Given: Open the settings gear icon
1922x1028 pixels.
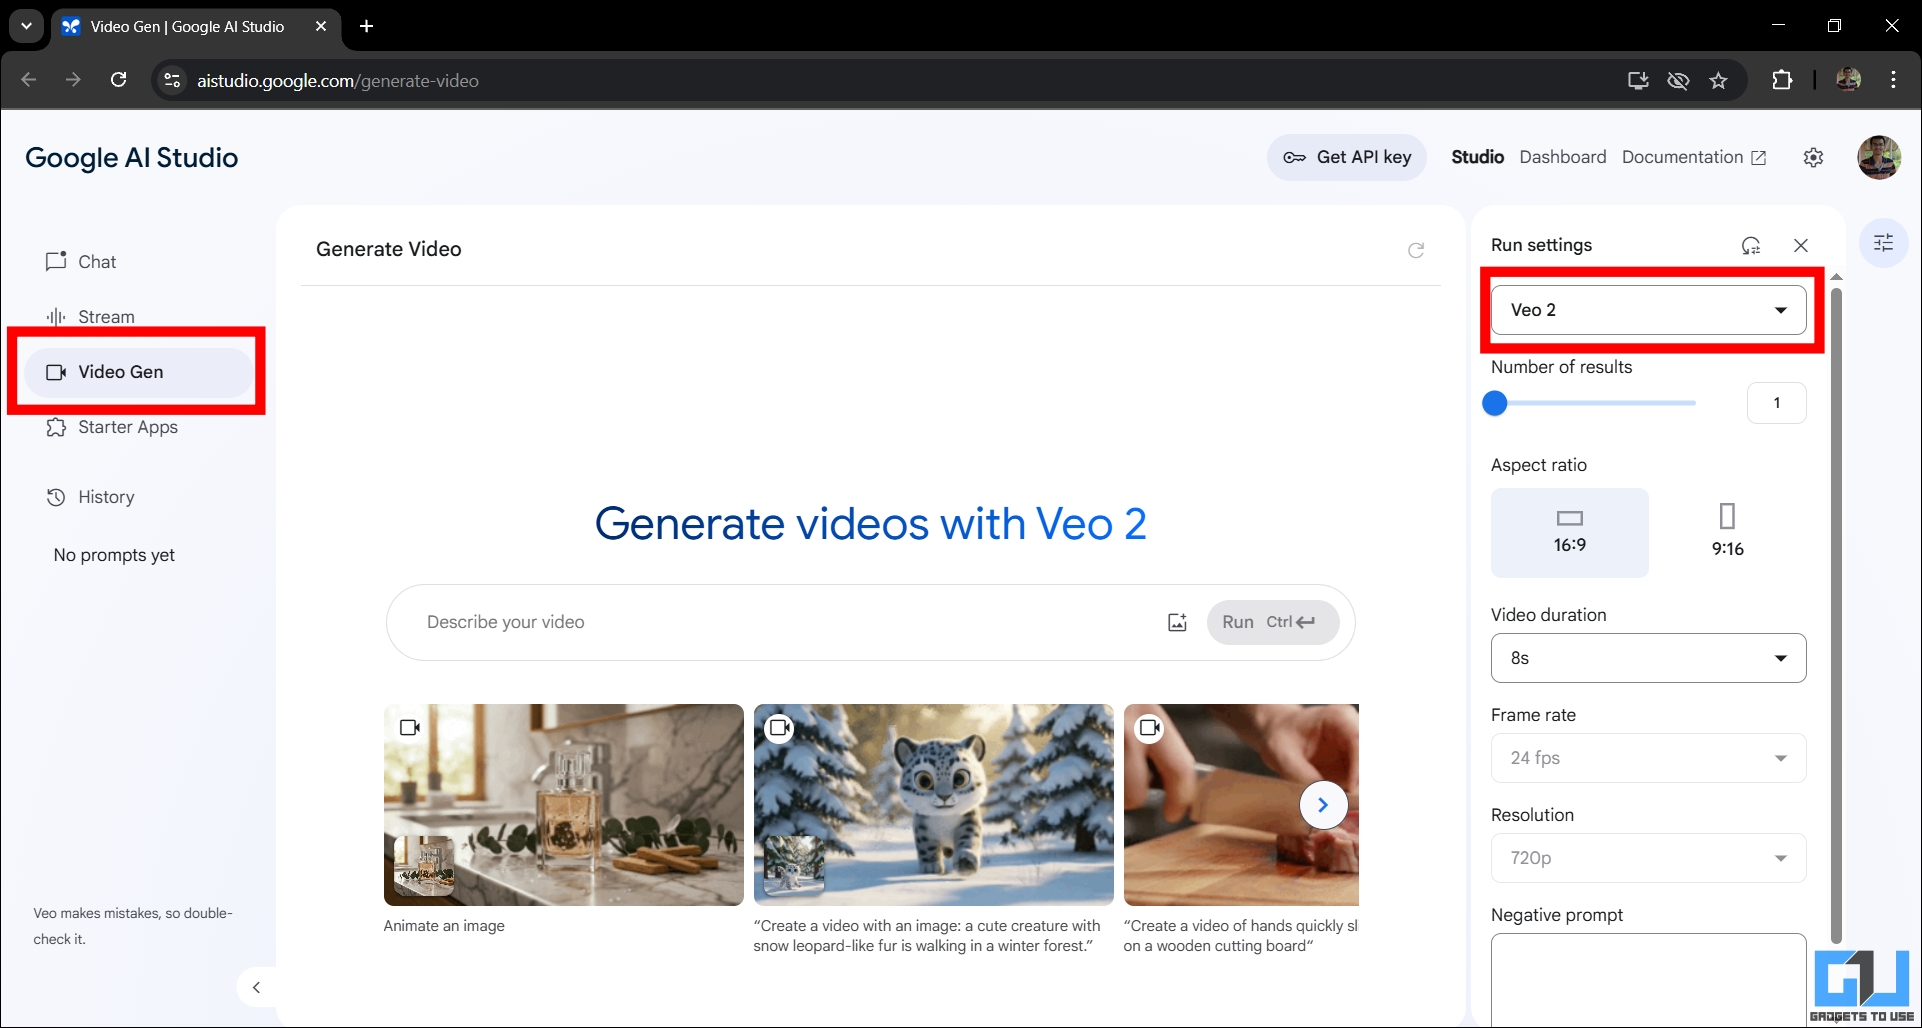Looking at the screenshot, I should (1813, 157).
